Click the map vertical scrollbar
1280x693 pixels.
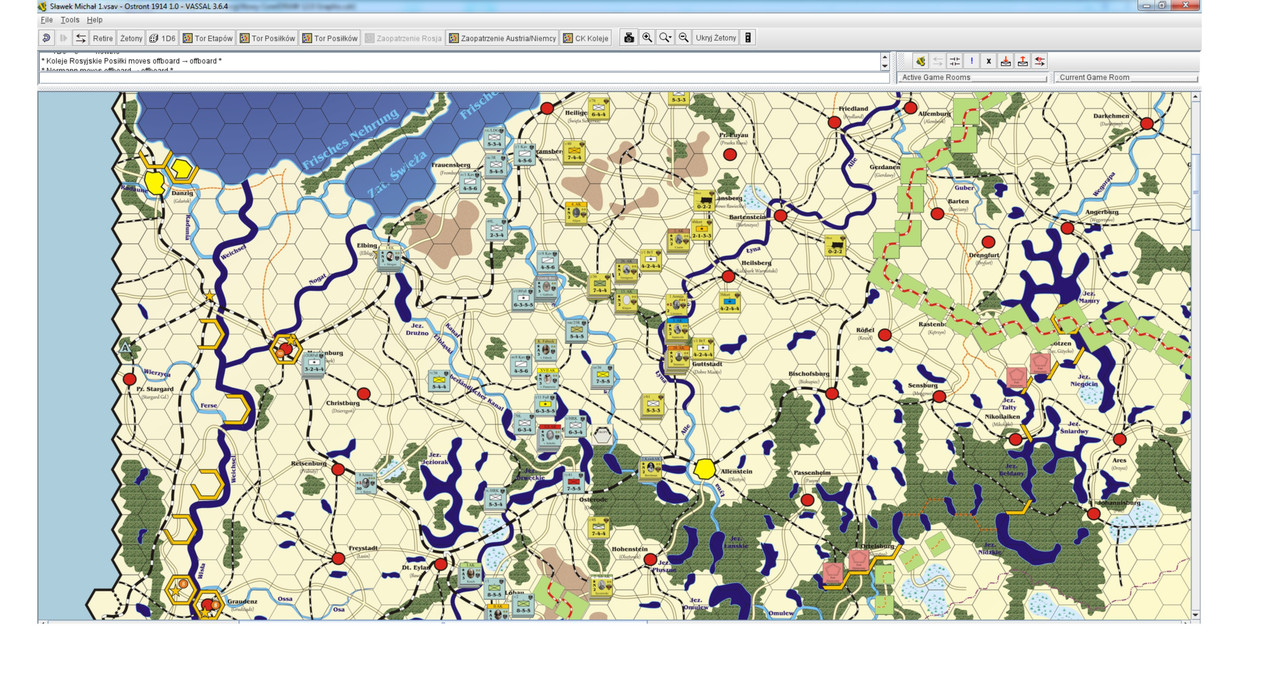pyautogui.click(x=1196, y=355)
